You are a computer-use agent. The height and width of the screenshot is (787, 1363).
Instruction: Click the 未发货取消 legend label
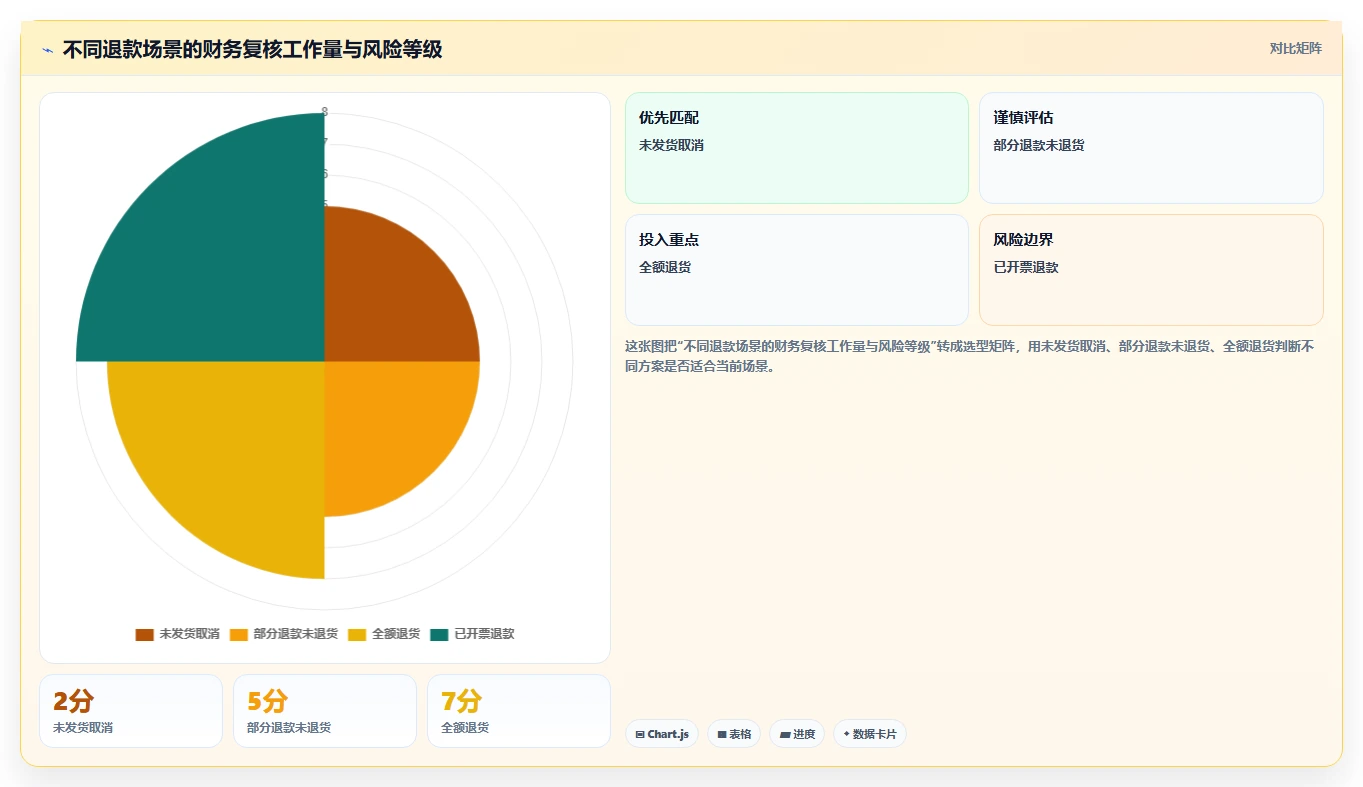[189, 634]
